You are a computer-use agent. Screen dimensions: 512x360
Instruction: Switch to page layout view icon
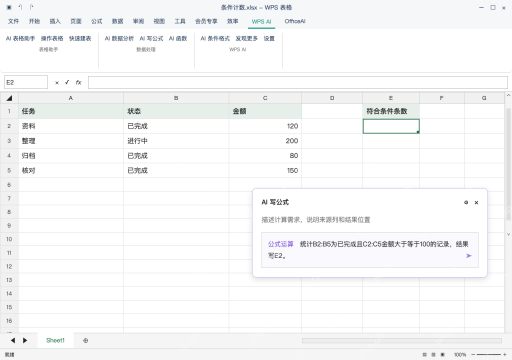[x=433, y=355]
